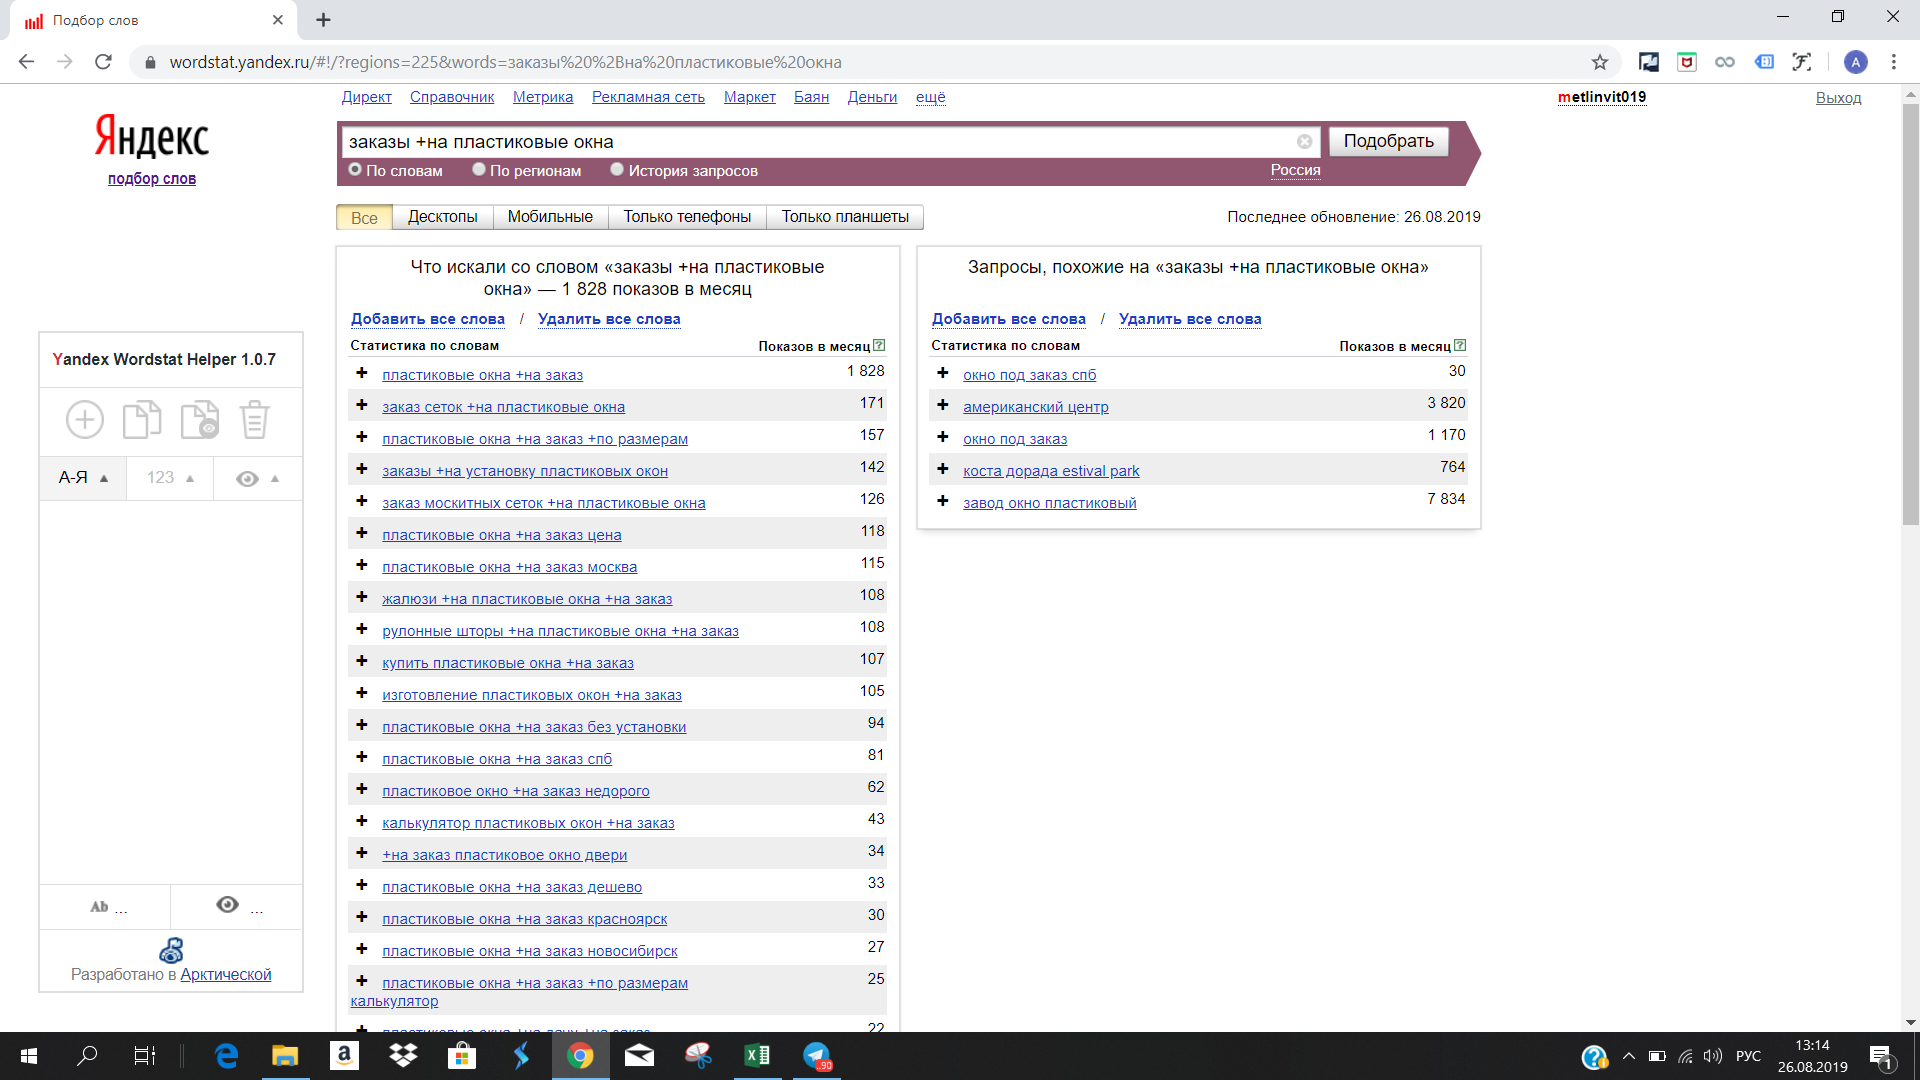1920x1080 pixels.
Task: Open the РУС language switcher in tray
Action: (x=1748, y=1056)
